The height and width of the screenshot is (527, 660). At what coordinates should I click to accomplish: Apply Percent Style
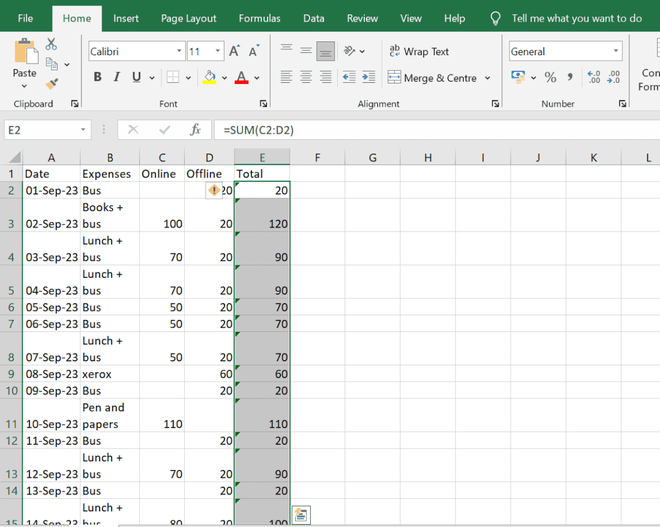pos(550,77)
